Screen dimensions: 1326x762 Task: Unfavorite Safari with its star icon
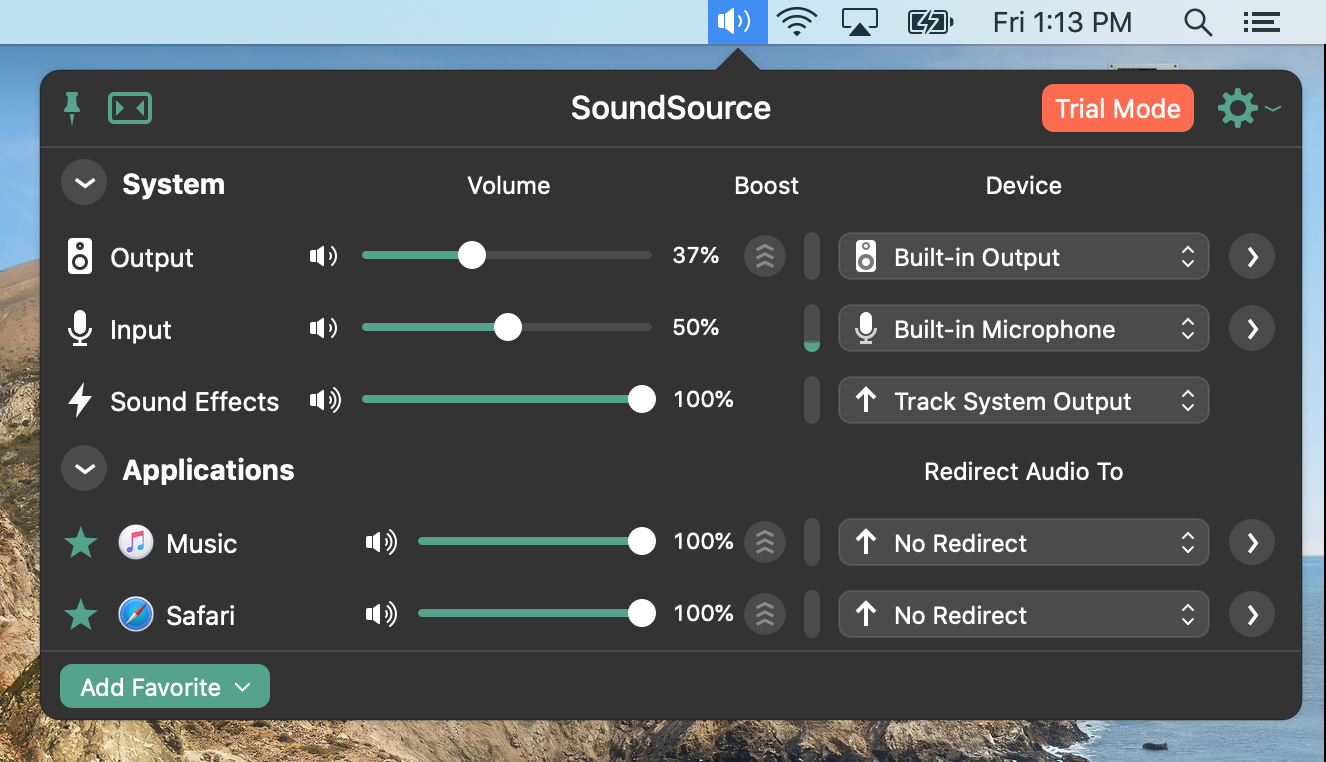(x=80, y=615)
